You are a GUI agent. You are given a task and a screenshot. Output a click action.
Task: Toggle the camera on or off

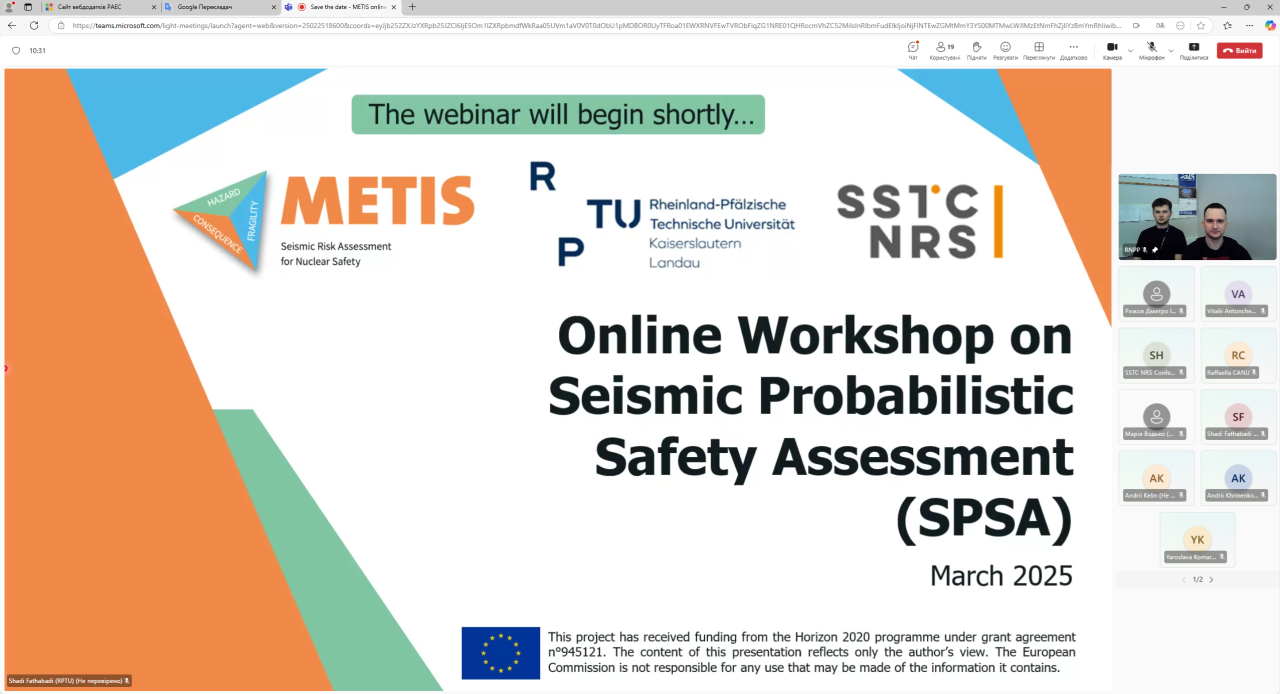pyautogui.click(x=1112, y=50)
